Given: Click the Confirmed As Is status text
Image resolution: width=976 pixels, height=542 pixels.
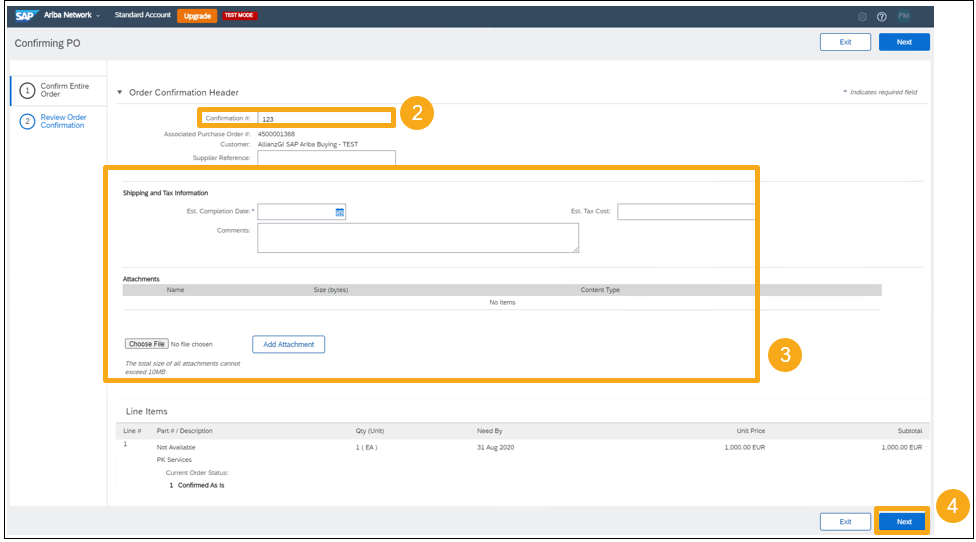Looking at the screenshot, I should tap(201, 485).
